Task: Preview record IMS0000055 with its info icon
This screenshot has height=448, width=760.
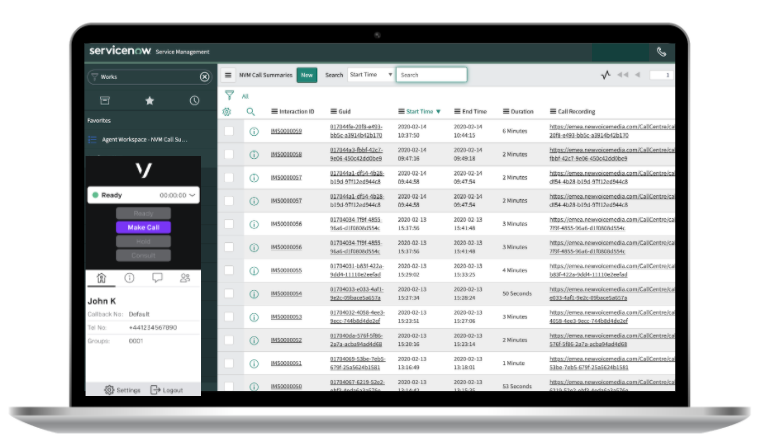Action: (254, 271)
